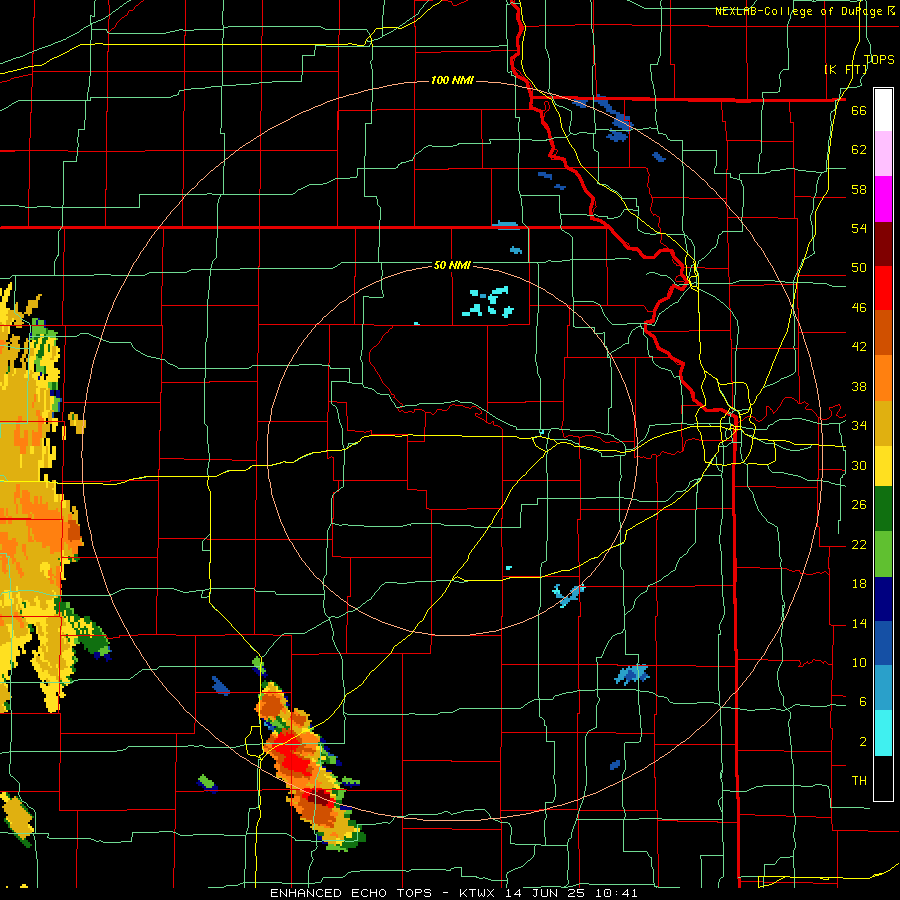Click the 50 NMI range ring label

click(452, 265)
